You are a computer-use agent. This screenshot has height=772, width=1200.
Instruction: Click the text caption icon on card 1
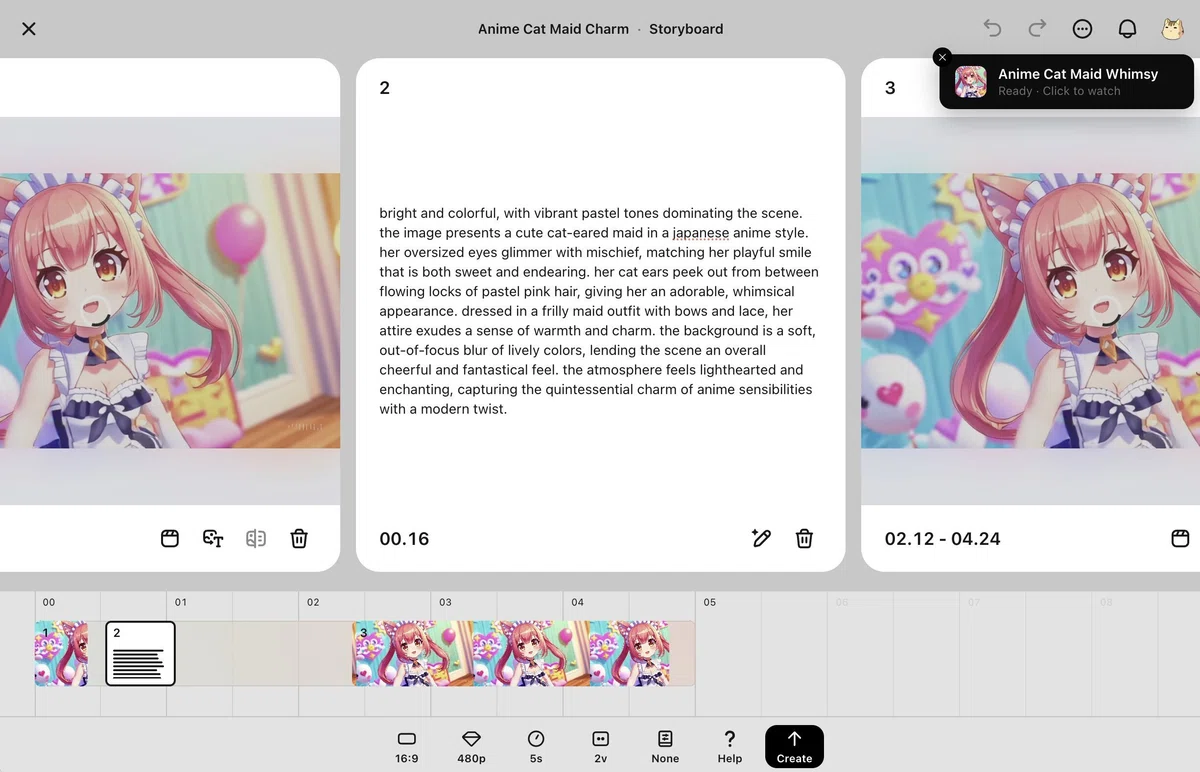click(x=213, y=539)
